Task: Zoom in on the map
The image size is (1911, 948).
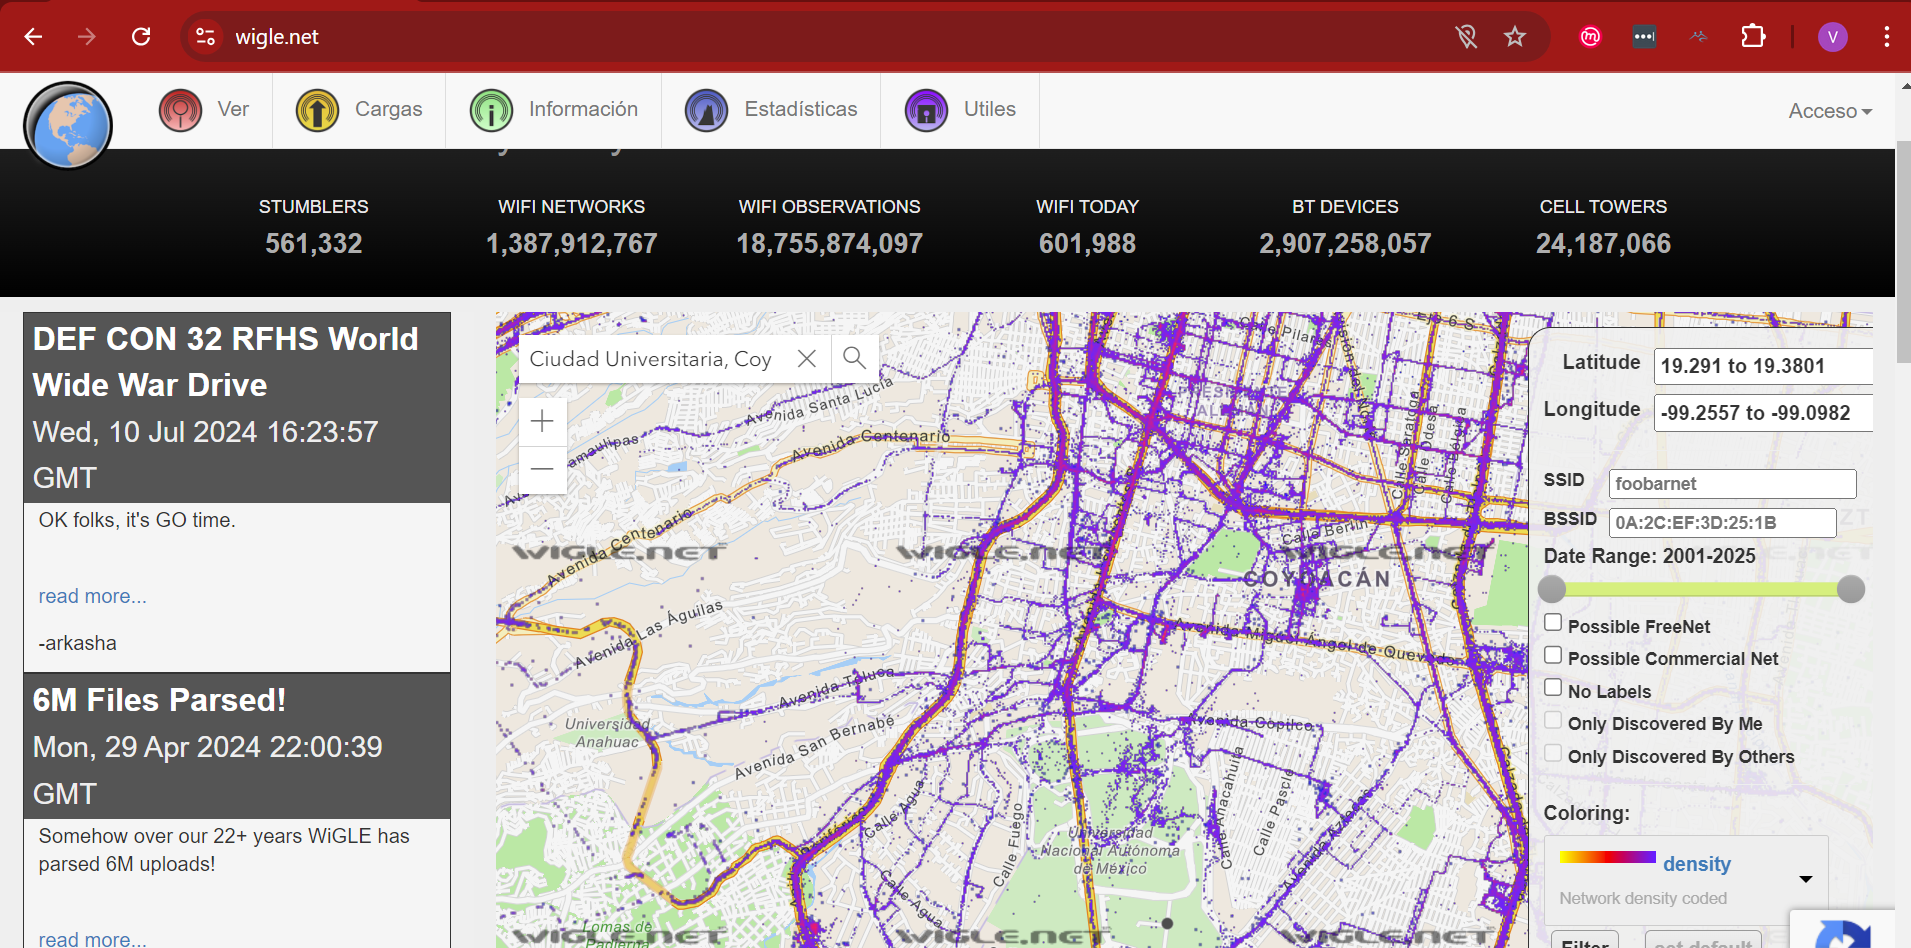Action: pos(542,422)
